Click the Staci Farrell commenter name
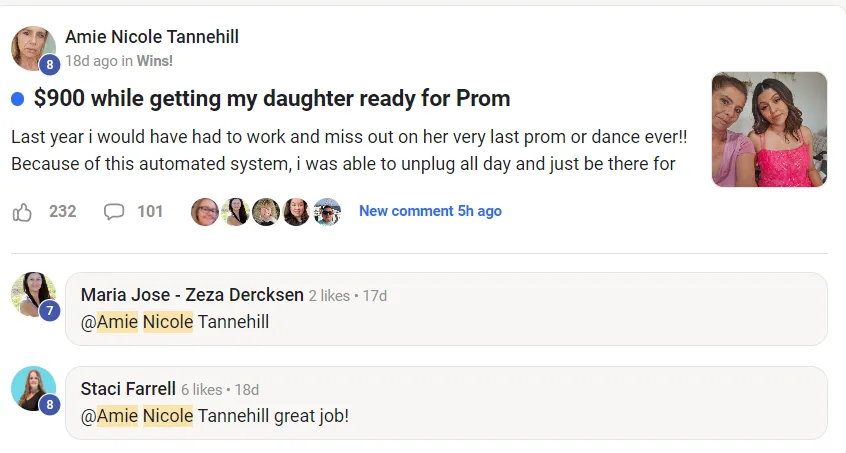846x453 pixels. [x=128, y=389]
